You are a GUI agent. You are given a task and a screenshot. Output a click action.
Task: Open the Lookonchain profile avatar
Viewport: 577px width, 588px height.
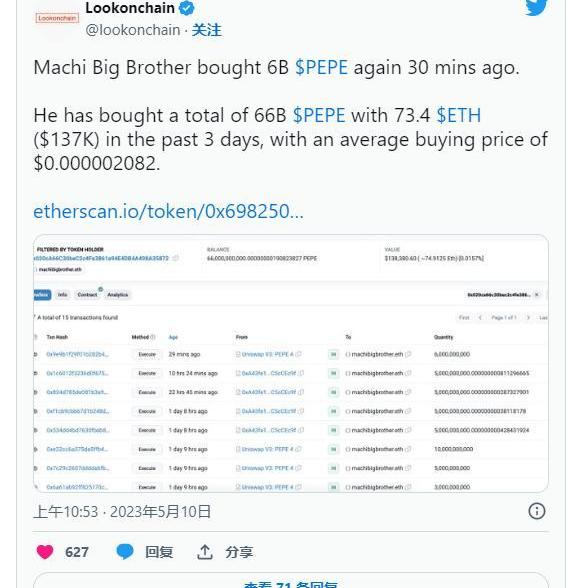(57, 18)
